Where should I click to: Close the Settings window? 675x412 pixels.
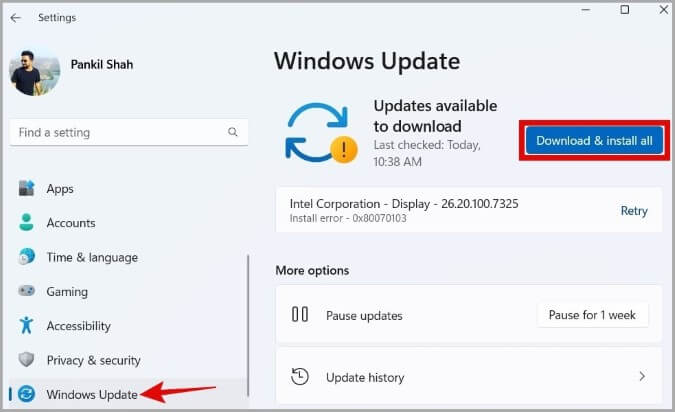coord(664,10)
